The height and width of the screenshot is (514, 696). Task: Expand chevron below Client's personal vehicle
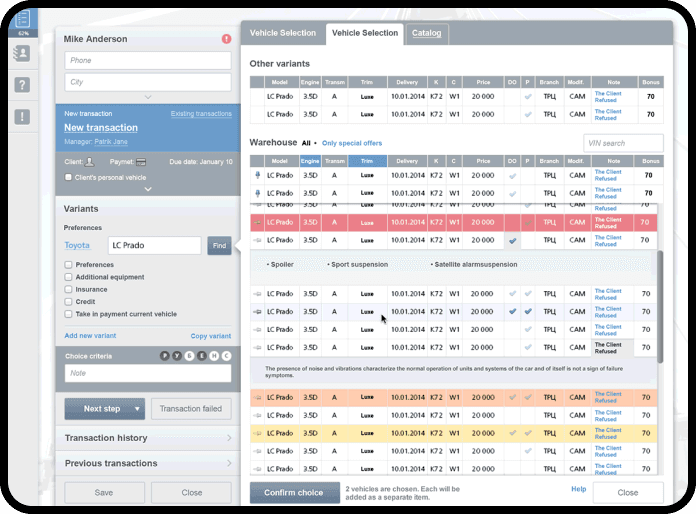[148, 189]
